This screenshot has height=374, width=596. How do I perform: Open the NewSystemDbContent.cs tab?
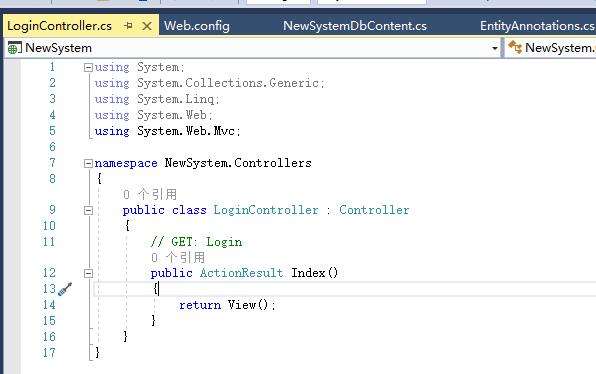point(355,26)
